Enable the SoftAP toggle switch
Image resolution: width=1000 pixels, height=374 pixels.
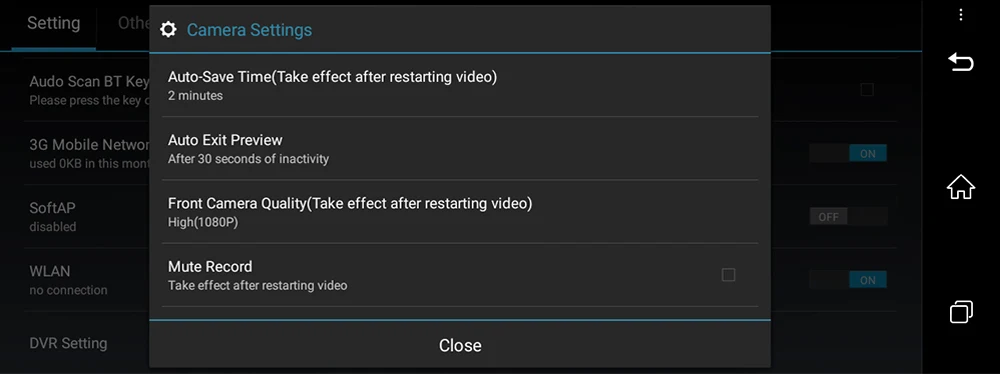point(848,217)
